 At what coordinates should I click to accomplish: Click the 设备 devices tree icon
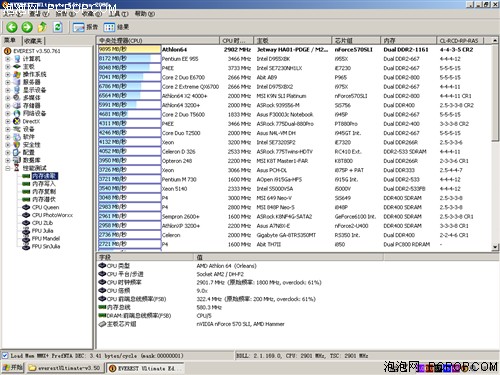(17, 129)
